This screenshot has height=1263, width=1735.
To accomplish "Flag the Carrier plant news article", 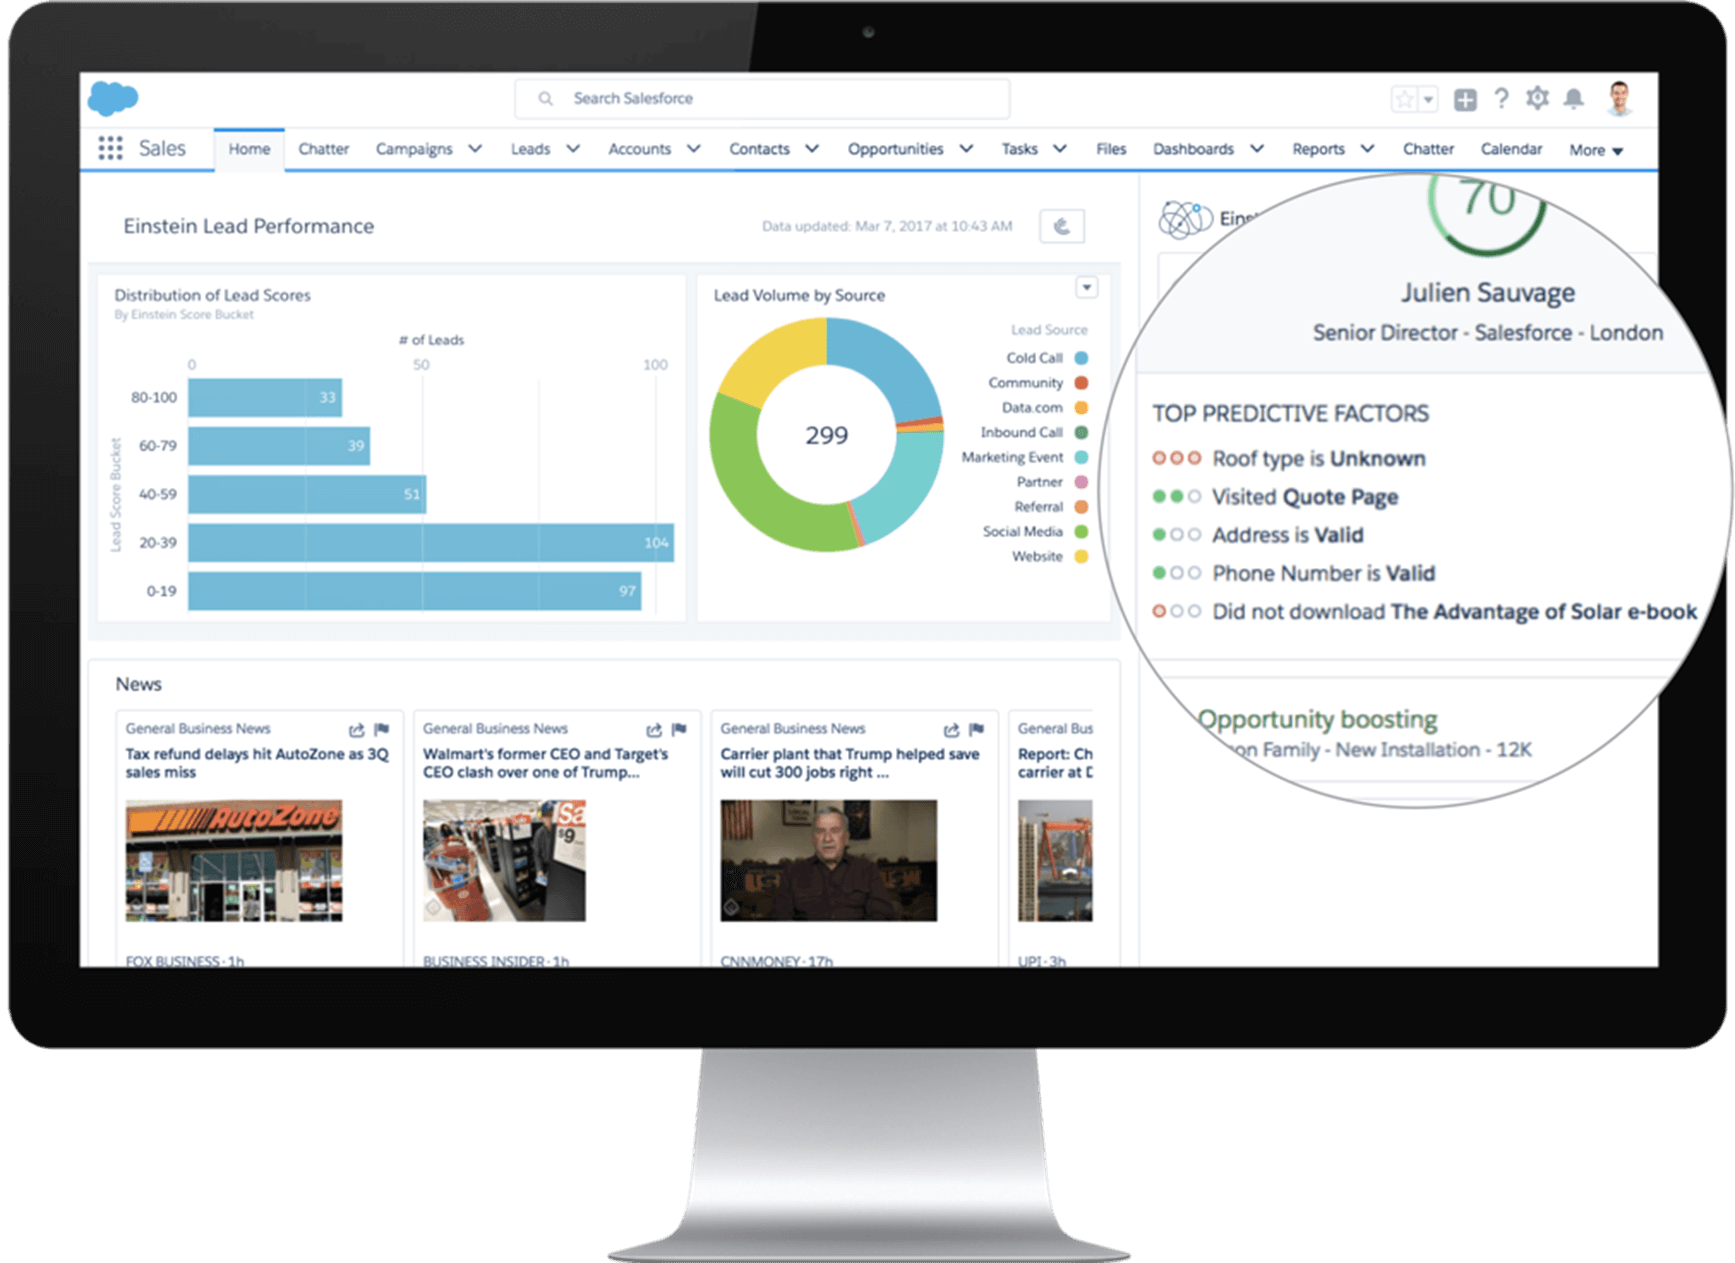I will [x=977, y=729].
